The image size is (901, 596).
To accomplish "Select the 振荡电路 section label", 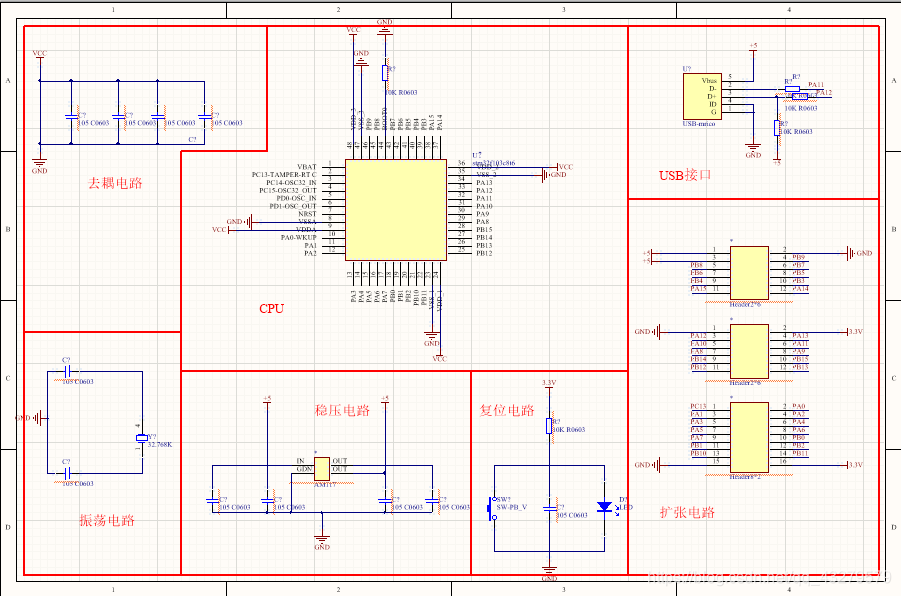I will point(107,521).
